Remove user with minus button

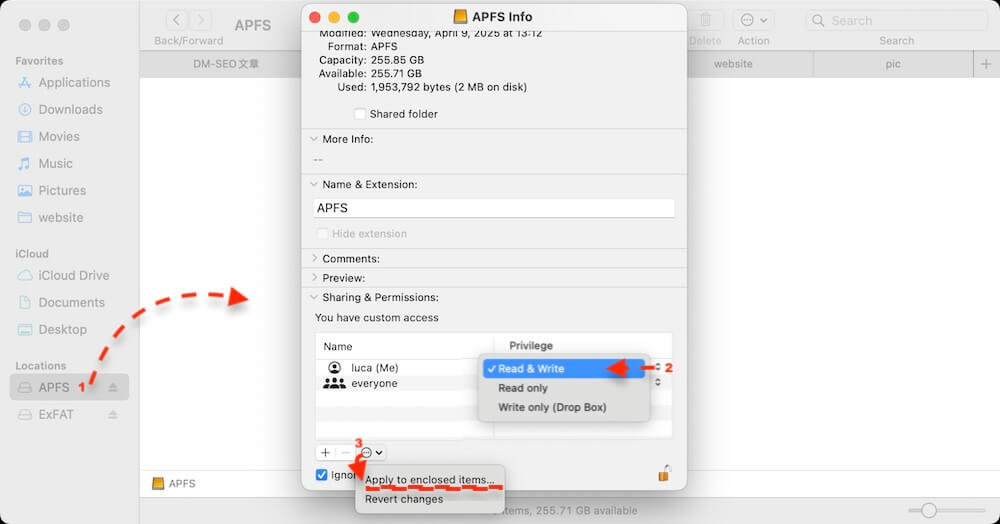(x=345, y=453)
